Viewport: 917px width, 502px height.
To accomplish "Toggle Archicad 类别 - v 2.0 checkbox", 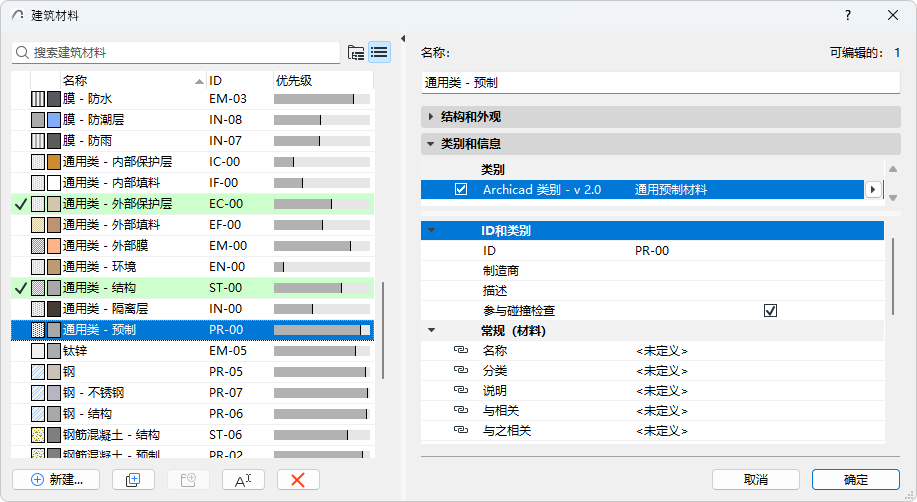I will [461, 190].
